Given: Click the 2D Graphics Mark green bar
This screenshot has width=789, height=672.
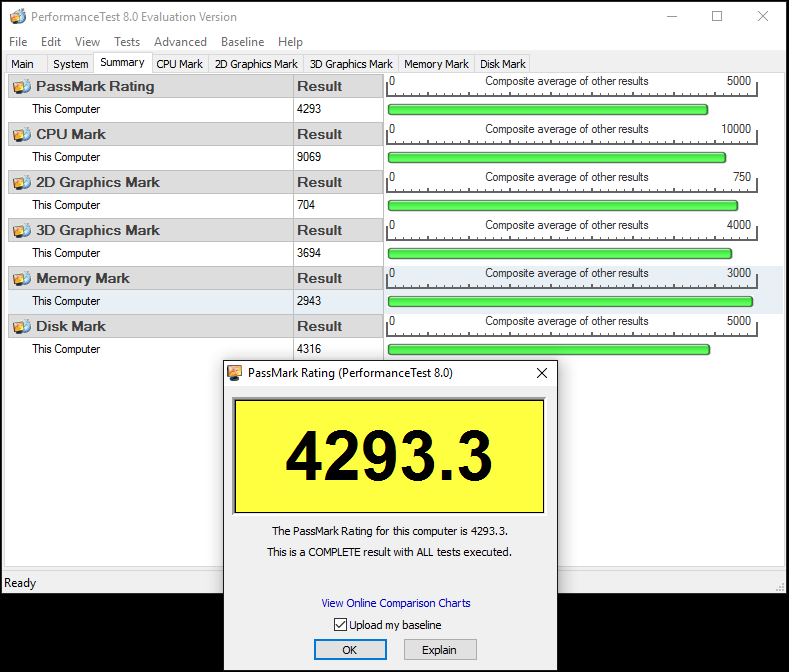Looking at the screenshot, I should pos(563,205).
